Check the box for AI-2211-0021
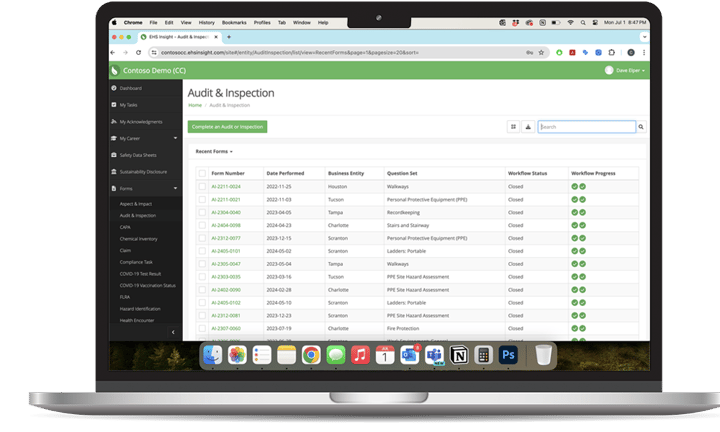 click(x=202, y=199)
